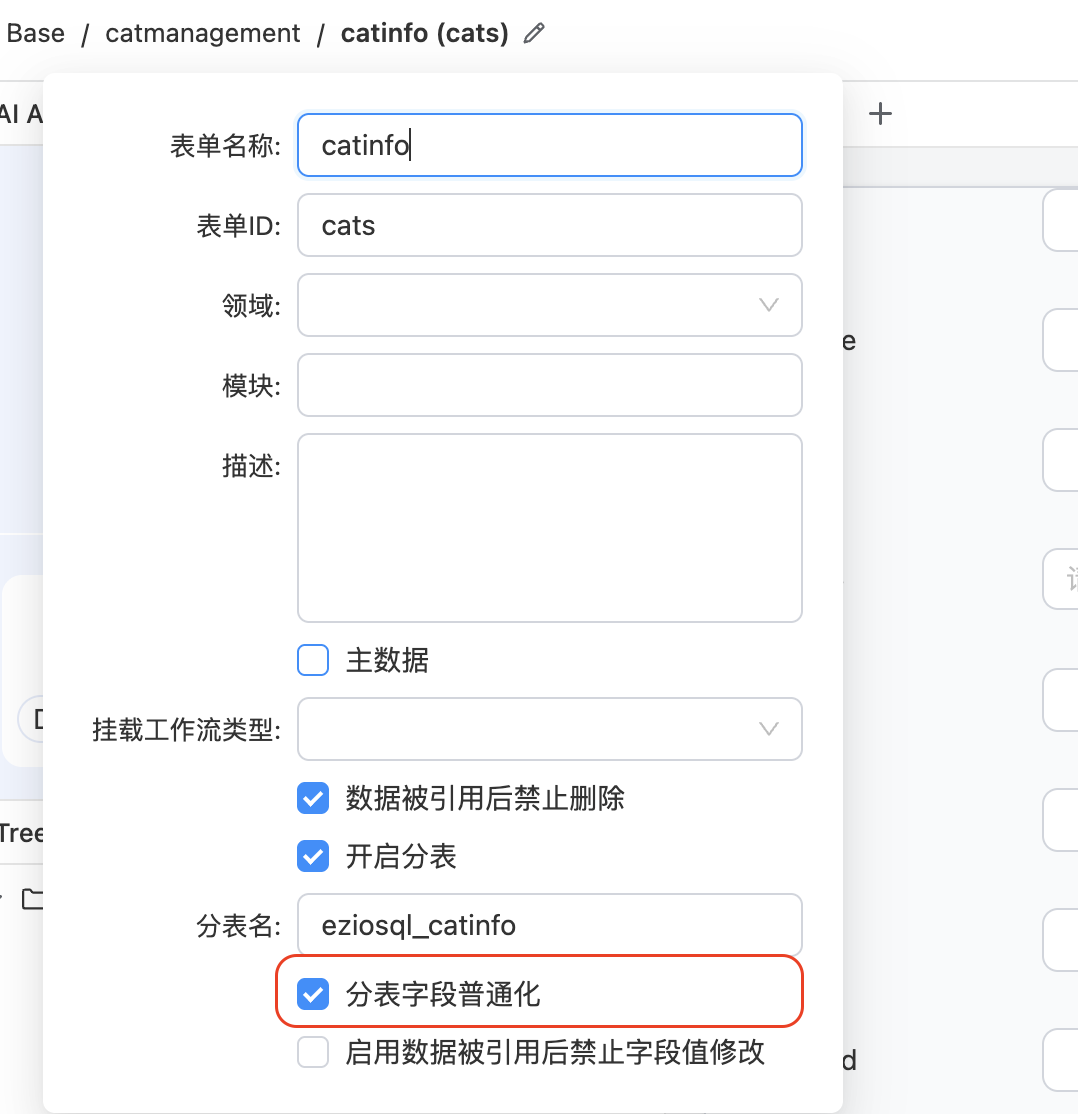Click the 描述 text area
1078x1114 pixels.
(549, 528)
